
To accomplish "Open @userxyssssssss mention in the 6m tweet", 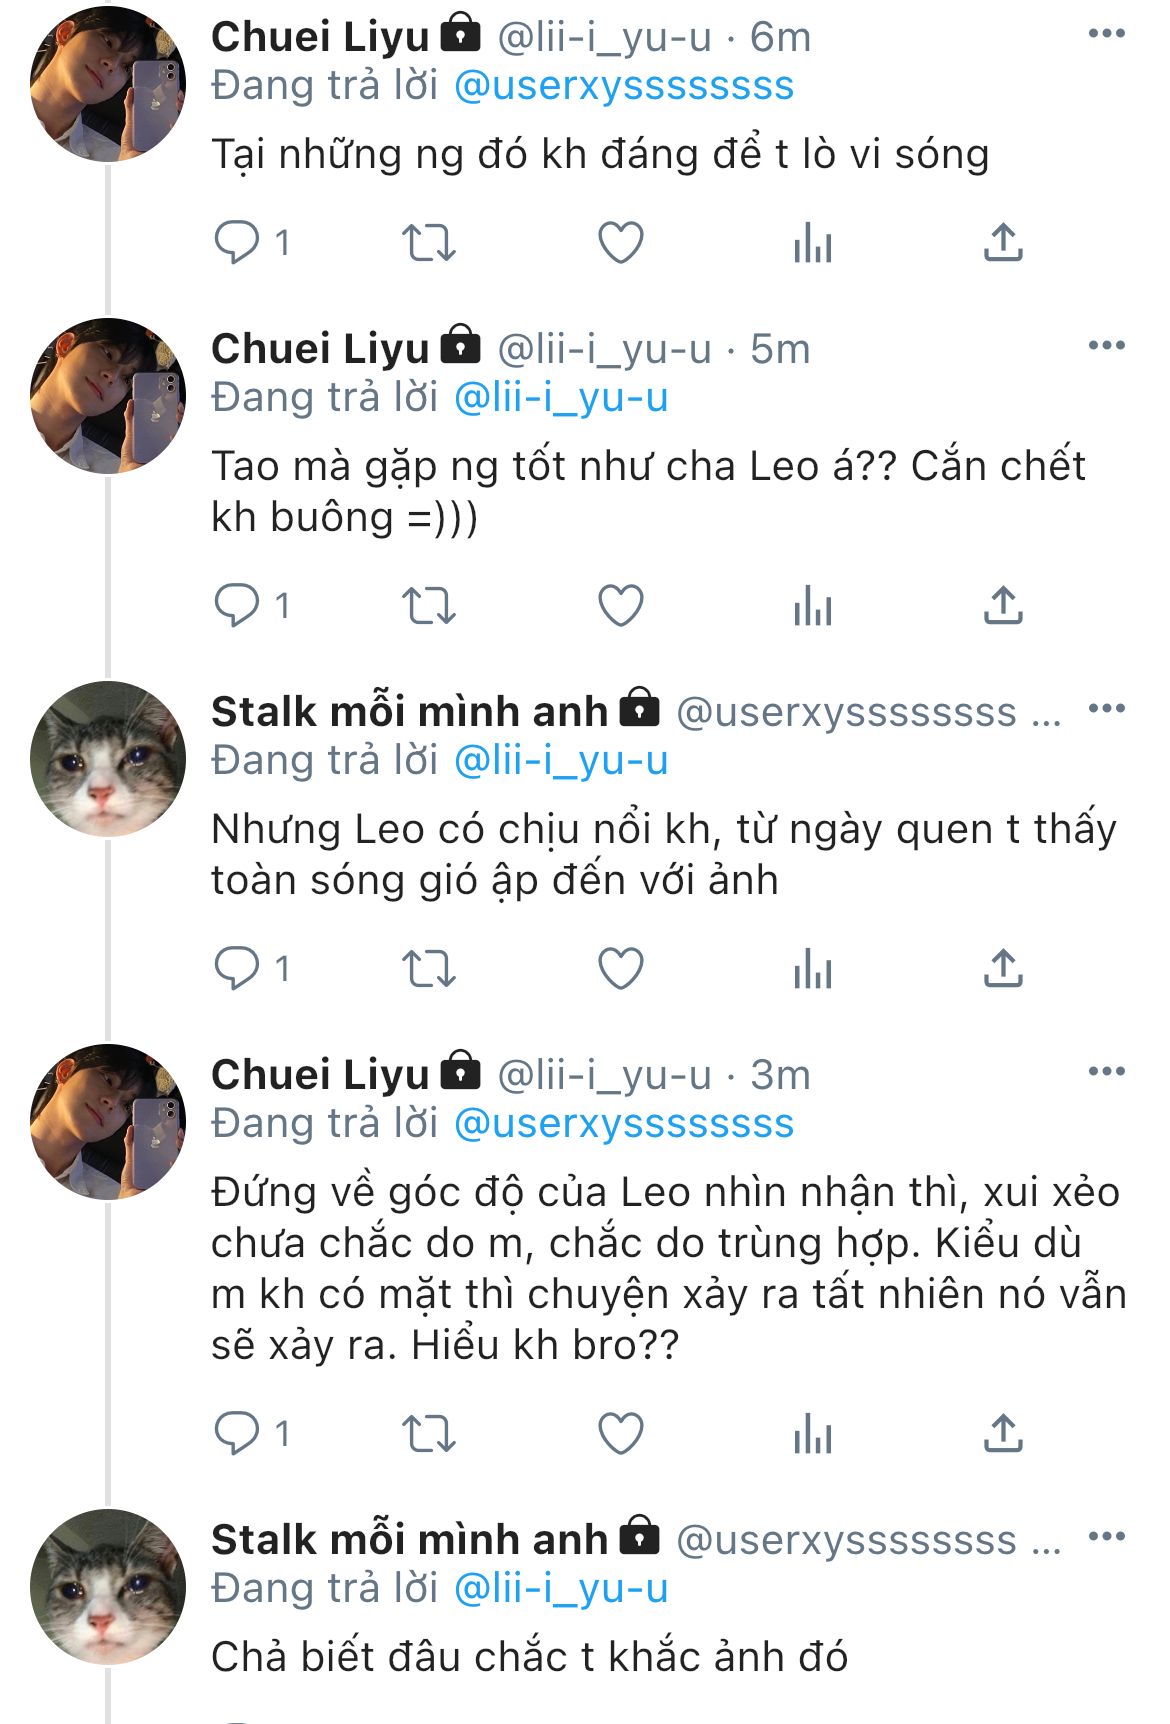I will point(623,86).
